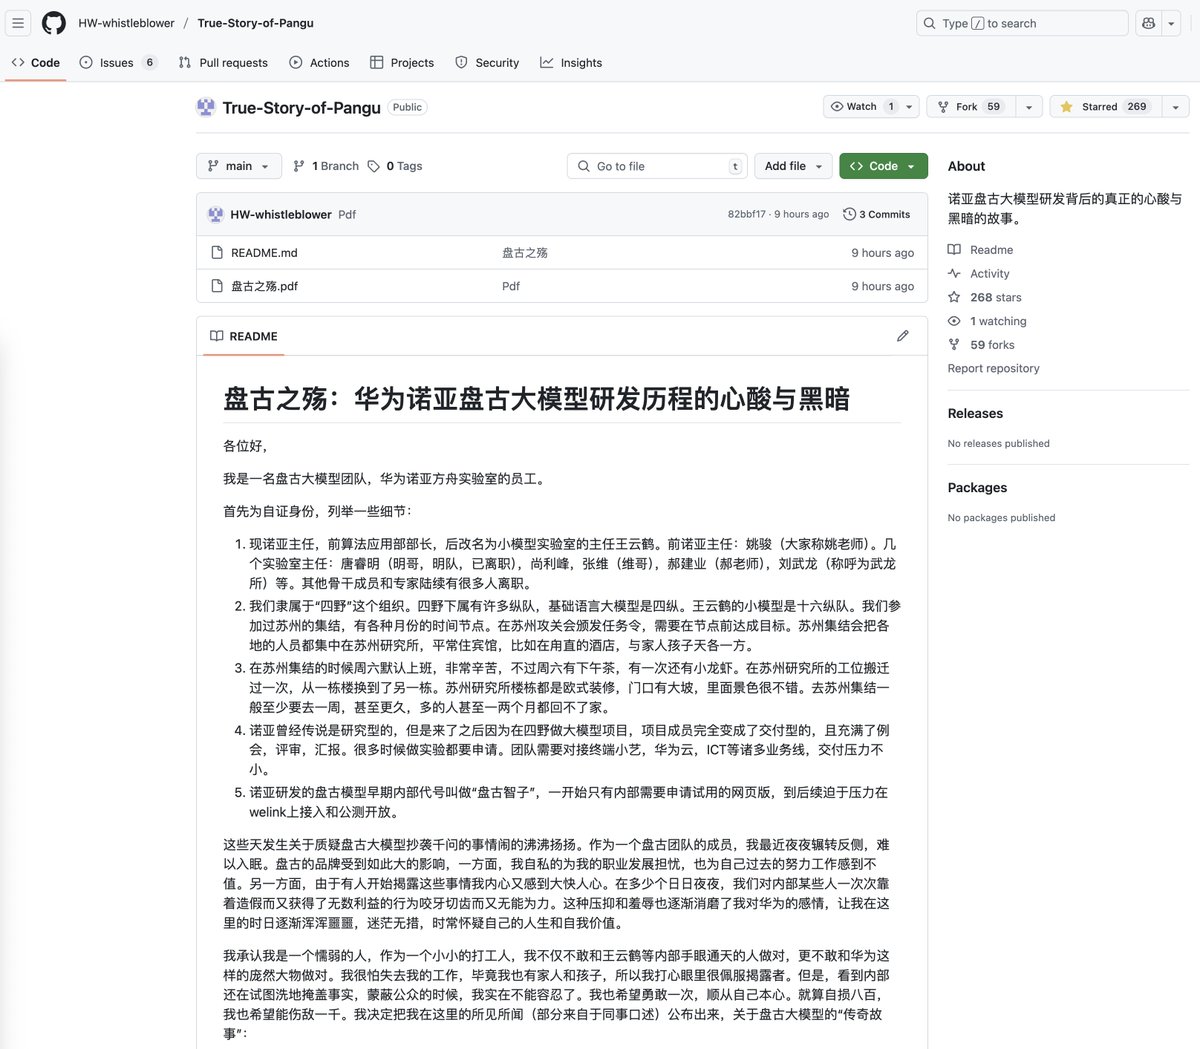Focus the Type / to search field
The width and height of the screenshot is (1200, 1049).
click(1022, 23)
